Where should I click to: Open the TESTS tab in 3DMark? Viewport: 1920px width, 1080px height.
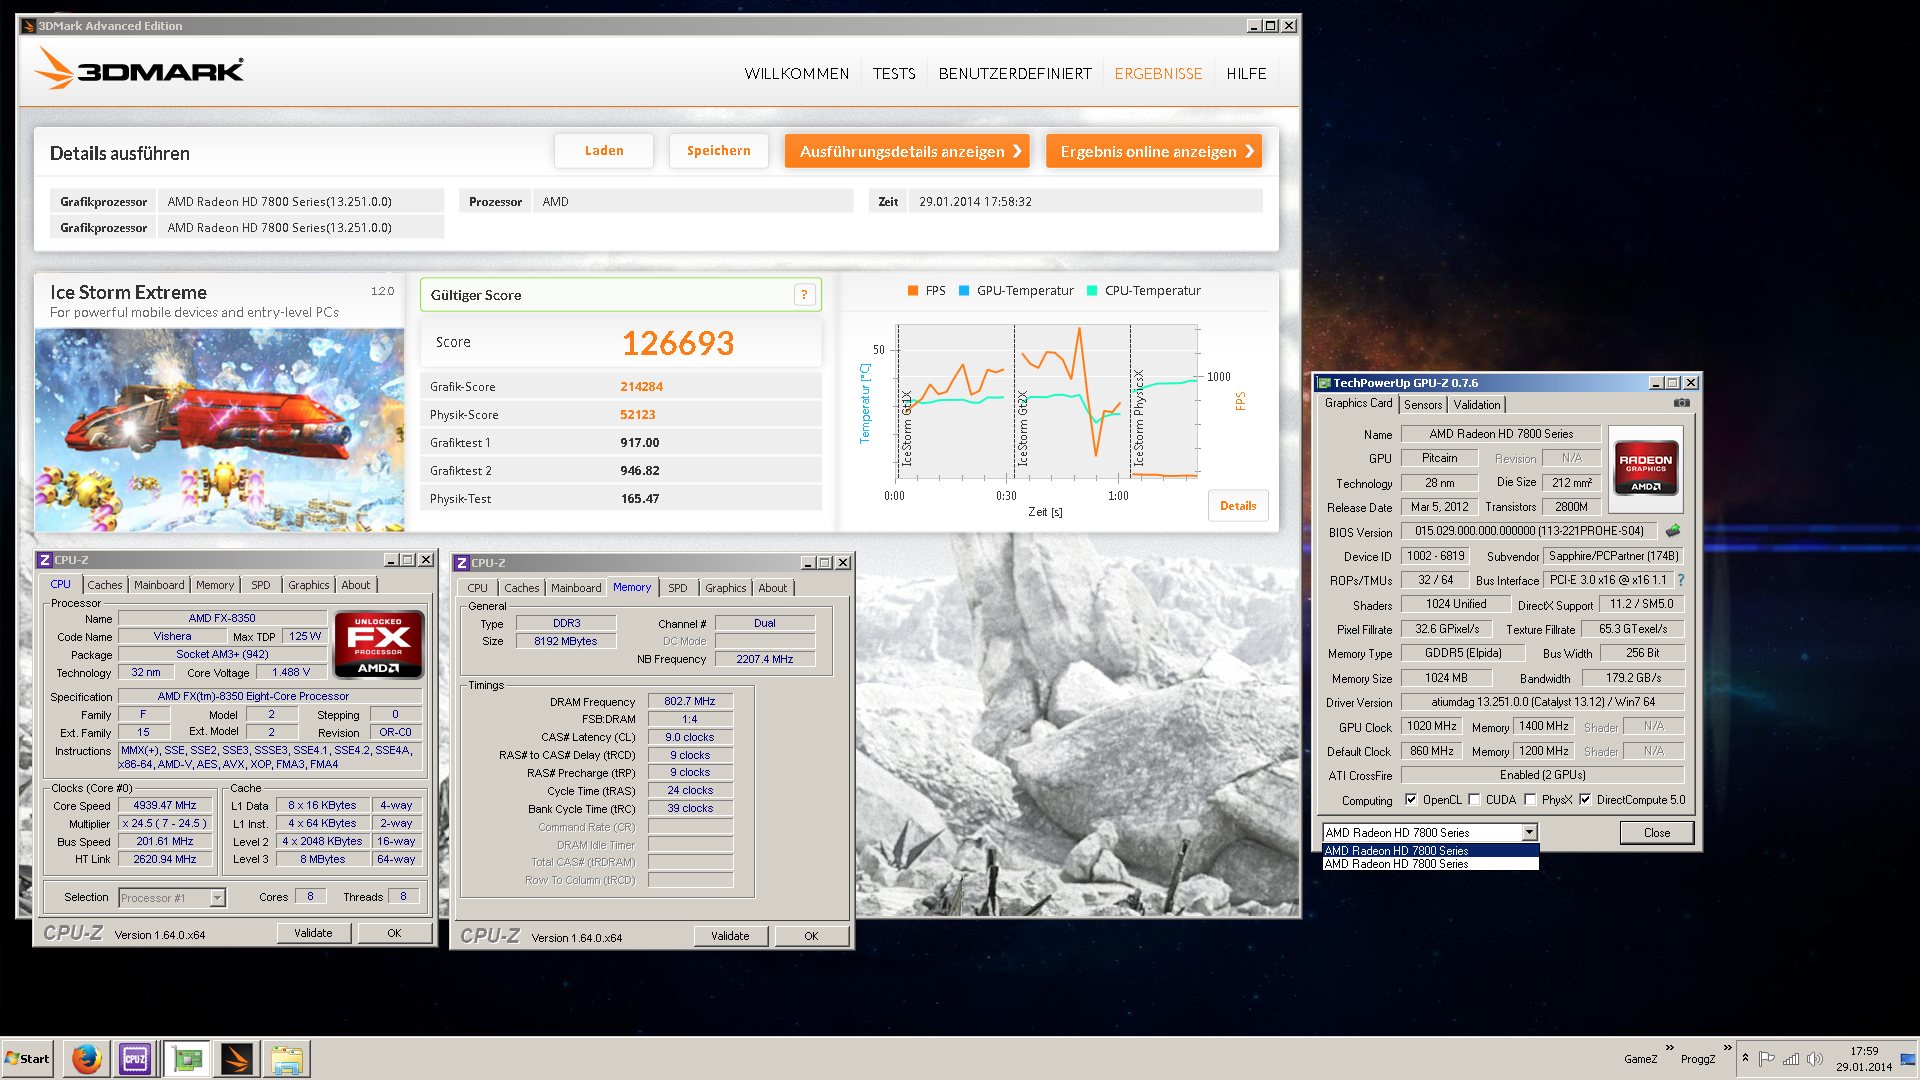pyautogui.click(x=894, y=74)
